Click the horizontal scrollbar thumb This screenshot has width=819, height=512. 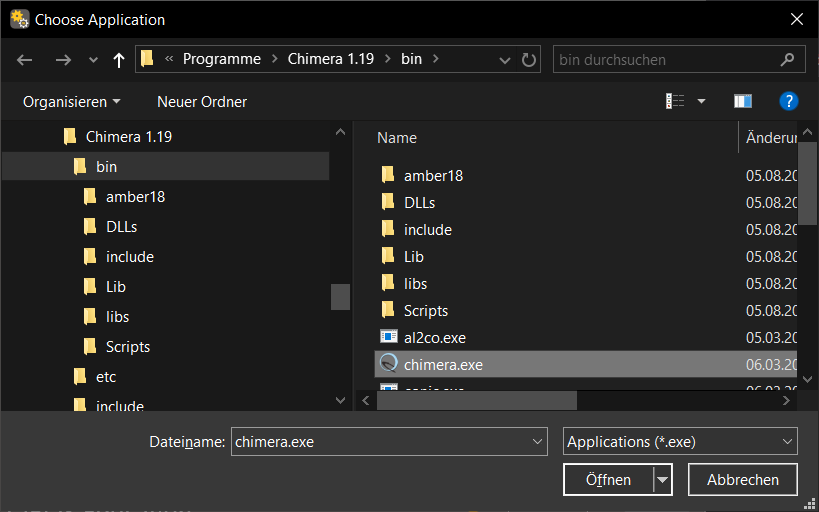point(477,401)
